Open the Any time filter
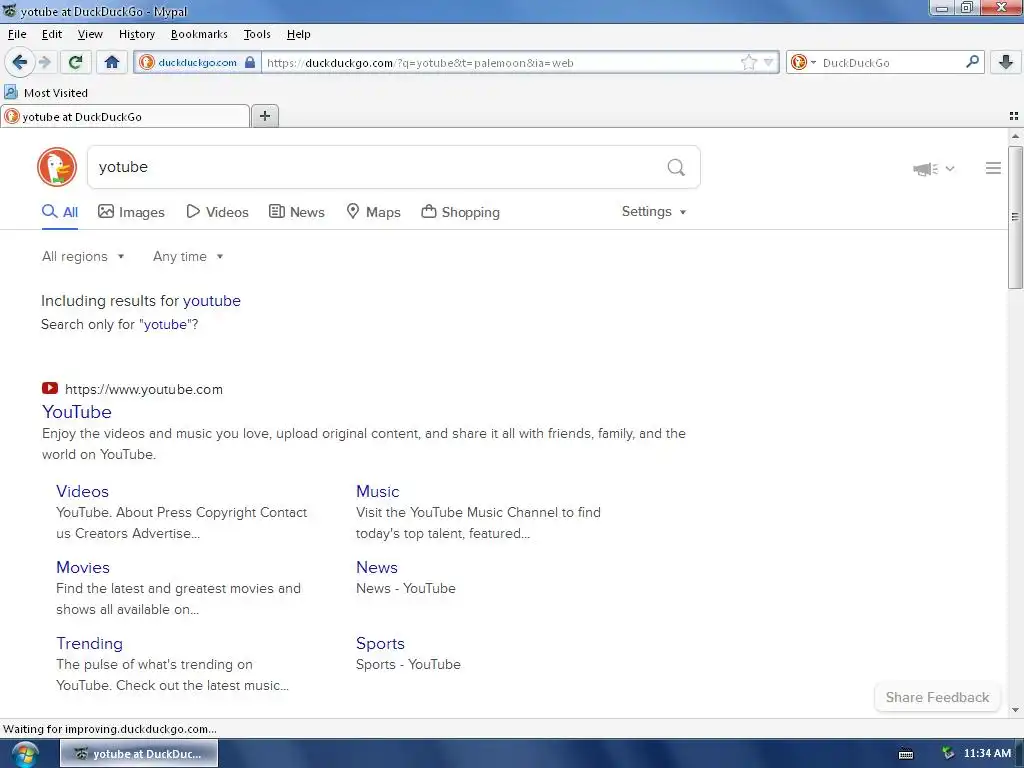The image size is (1024, 768). (x=188, y=257)
